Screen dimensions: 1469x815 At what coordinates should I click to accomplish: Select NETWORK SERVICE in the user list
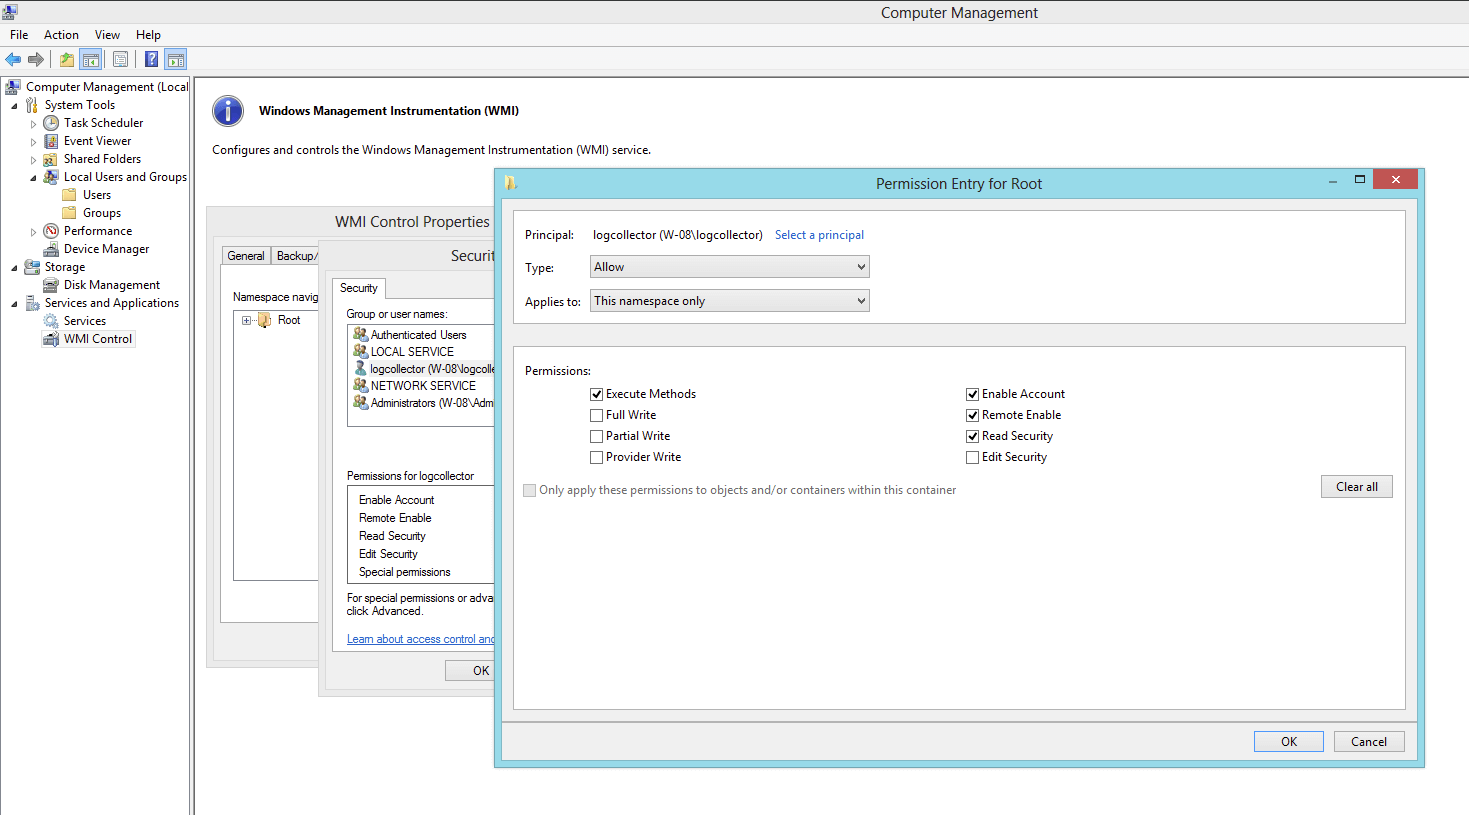[x=423, y=386]
